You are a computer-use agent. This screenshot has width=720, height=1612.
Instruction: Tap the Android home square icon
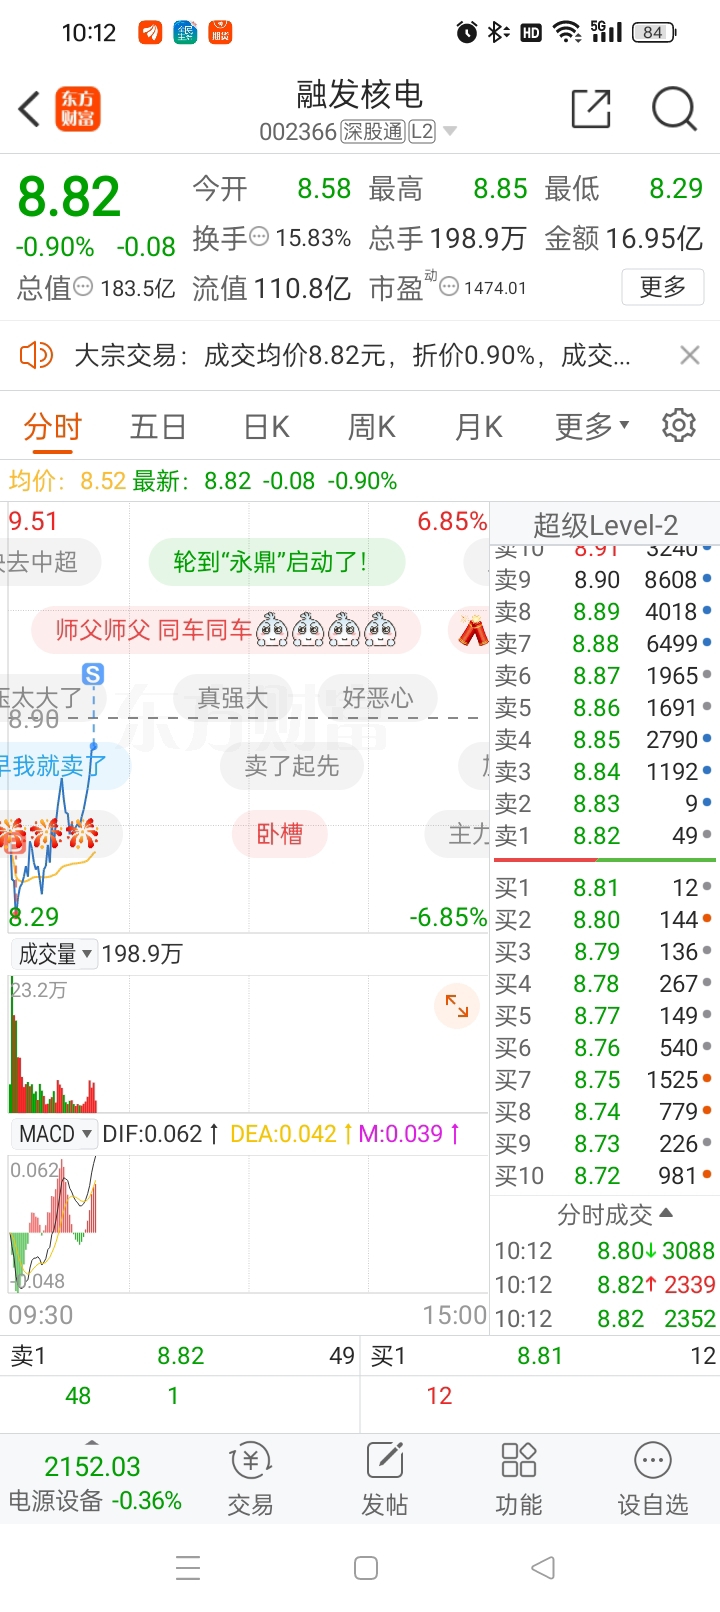click(366, 1567)
